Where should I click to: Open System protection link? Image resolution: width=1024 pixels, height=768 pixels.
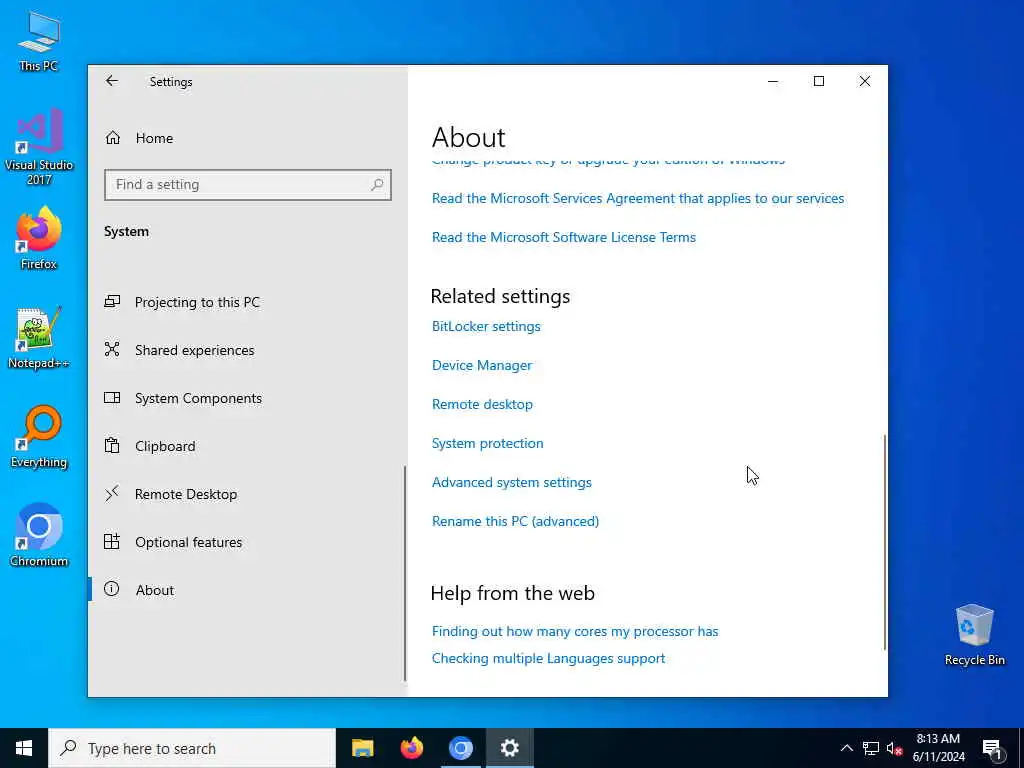[x=487, y=443]
